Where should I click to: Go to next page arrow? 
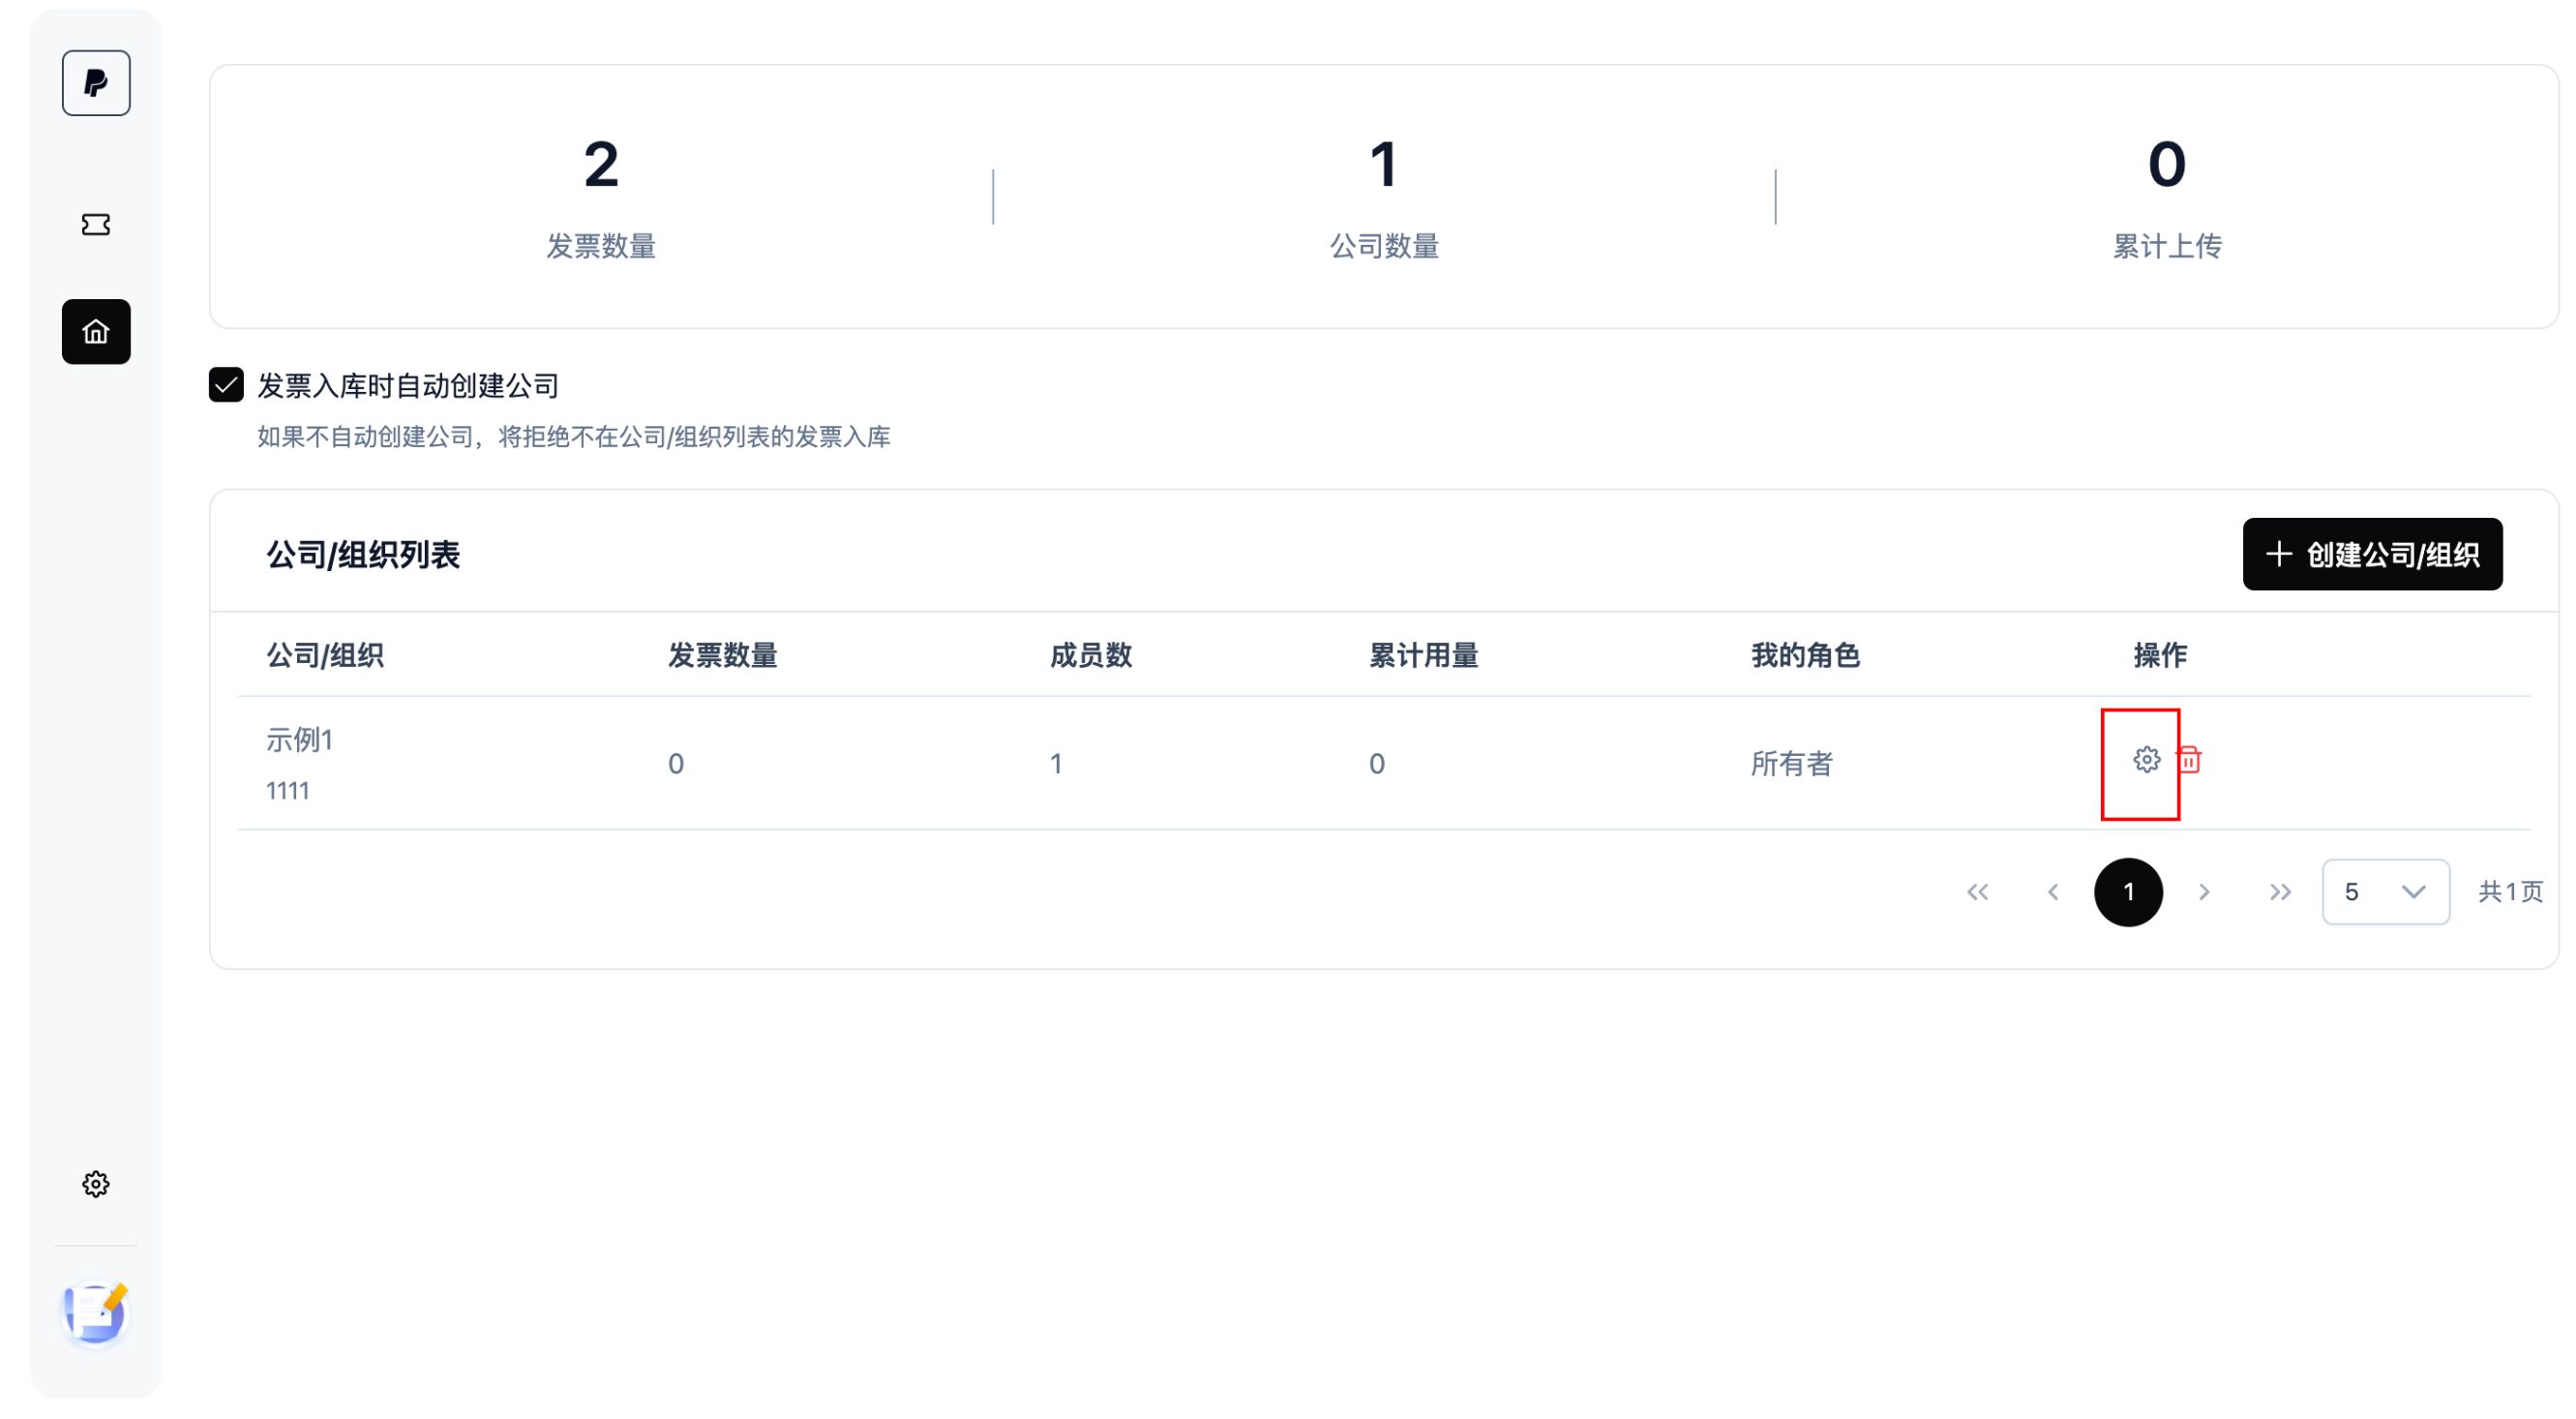tap(2204, 892)
